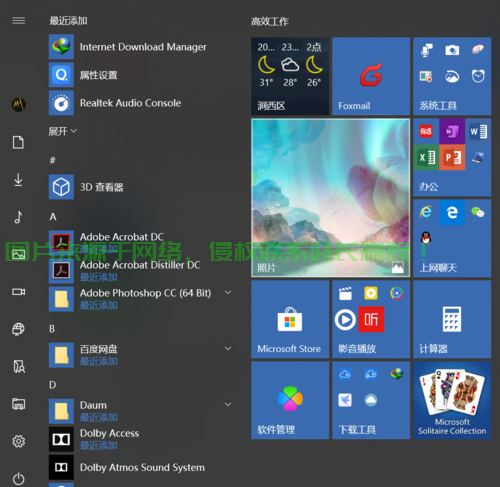Open Microsoft Solitaire Collection tile
This screenshot has height=487, width=500.
(x=452, y=400)
